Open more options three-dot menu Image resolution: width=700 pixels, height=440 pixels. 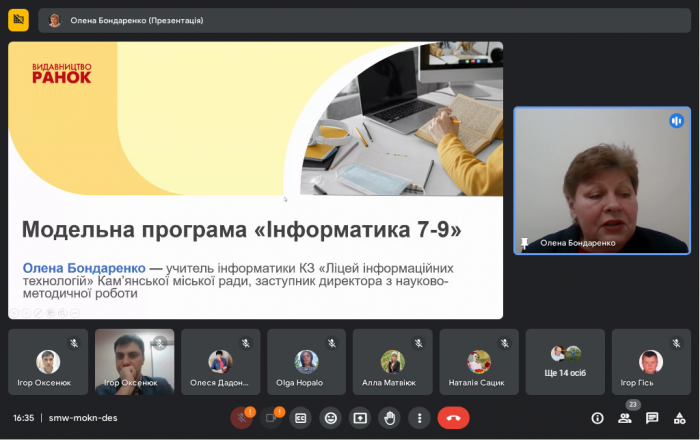click(420, 418)
